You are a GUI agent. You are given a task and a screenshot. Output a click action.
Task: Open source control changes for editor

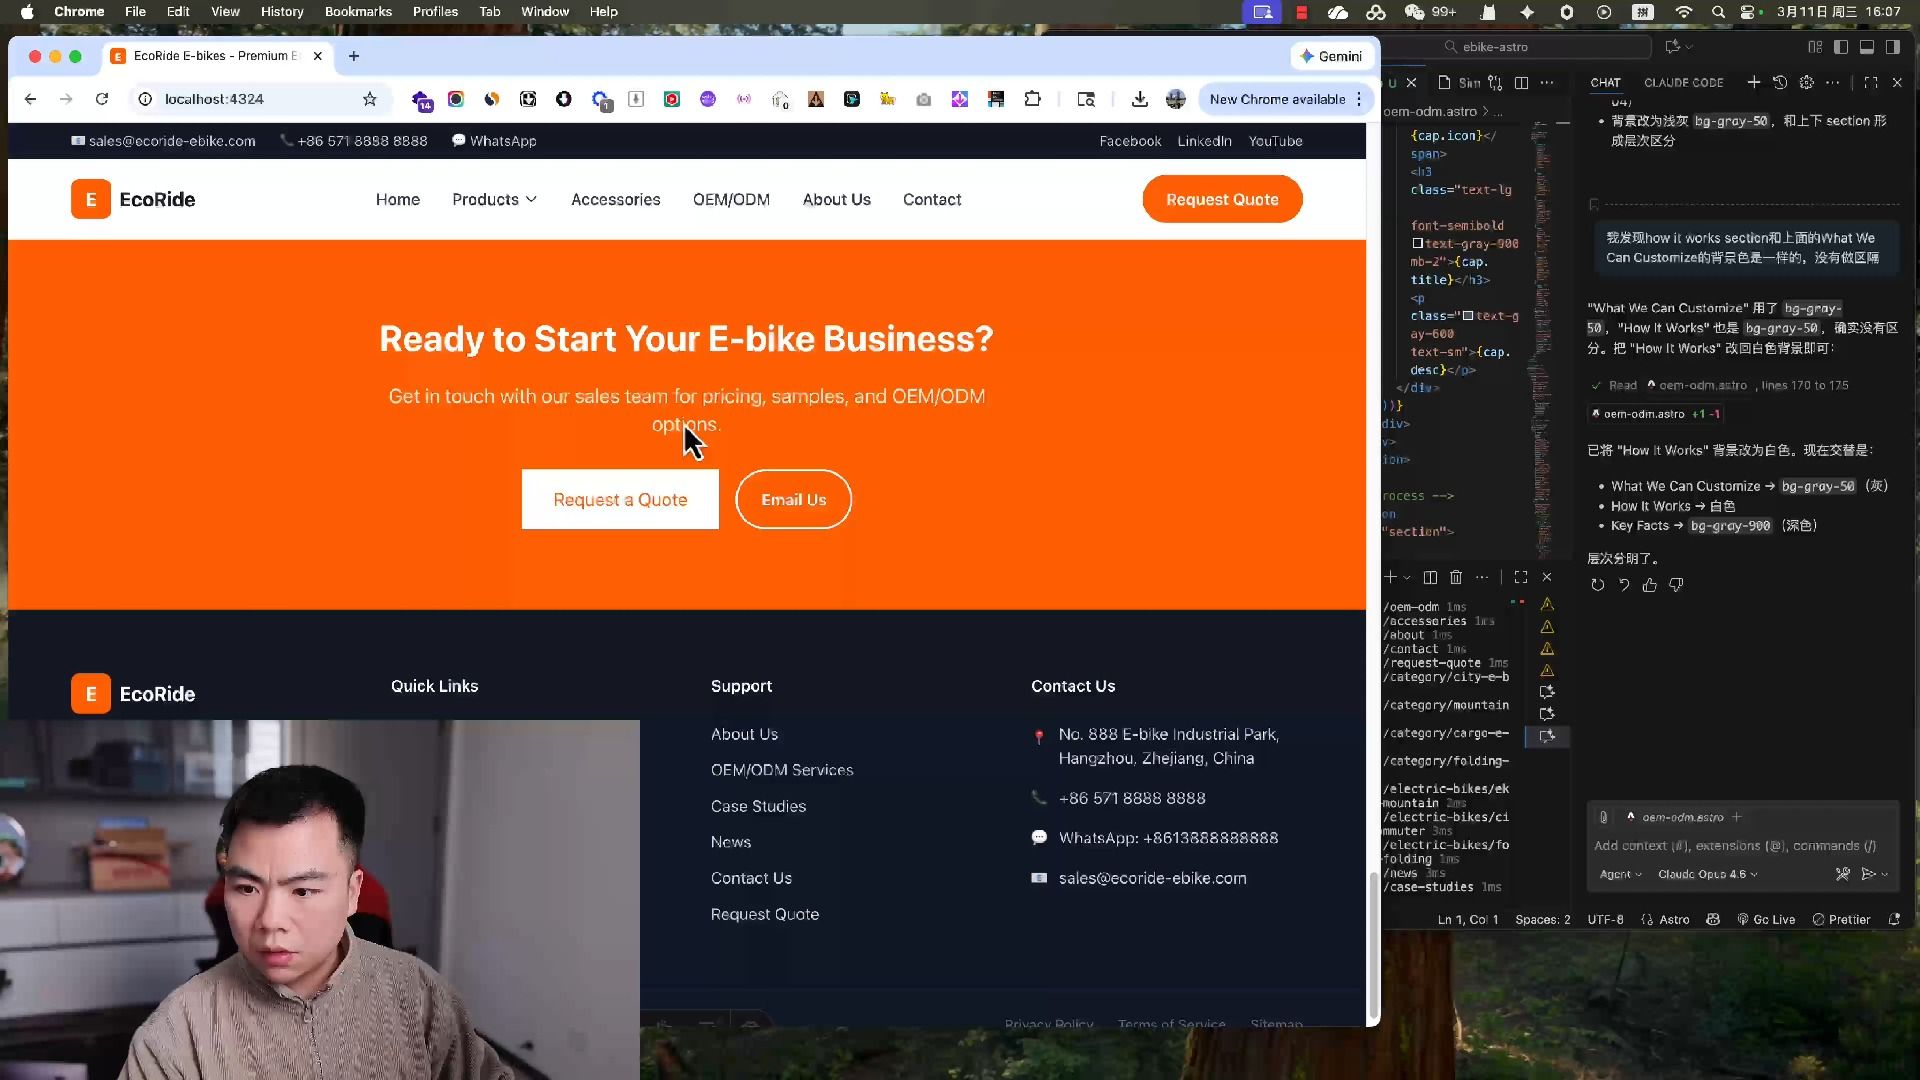(x=1495, y=82)
